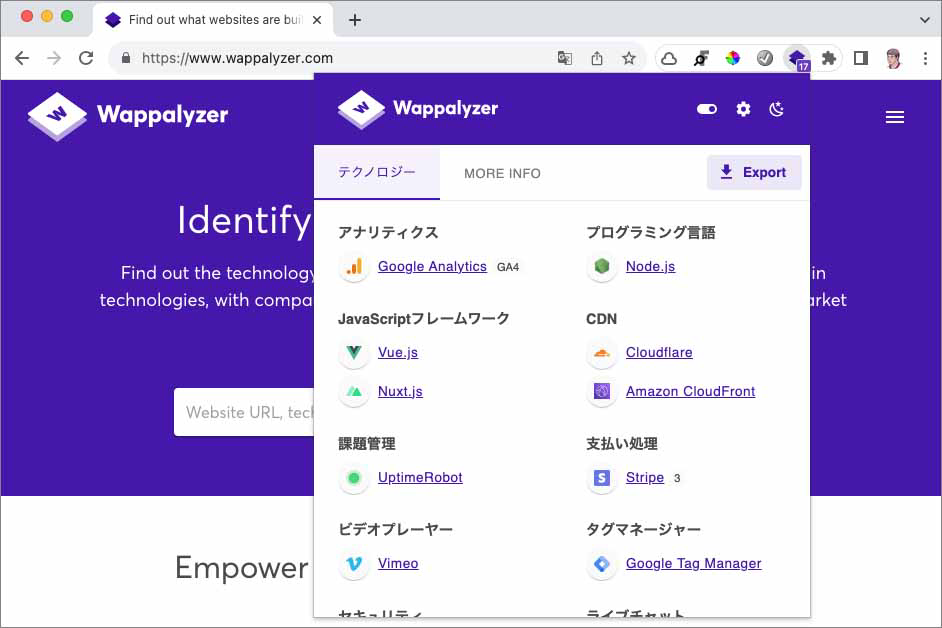Click the Vue.js icon in JavaScriptフレームワーク
This screenshot has height=628, width=942.
pos(353,353)
